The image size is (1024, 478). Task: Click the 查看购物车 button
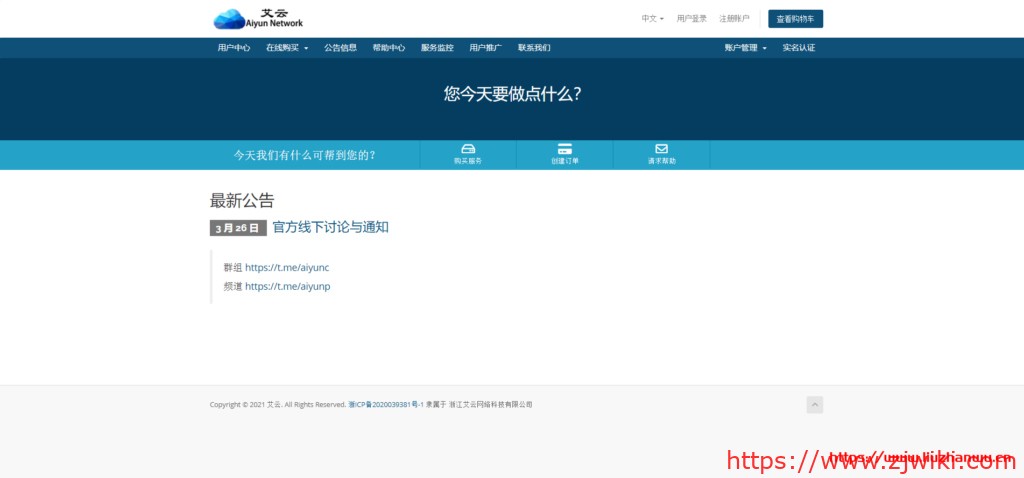pos(795,19)
